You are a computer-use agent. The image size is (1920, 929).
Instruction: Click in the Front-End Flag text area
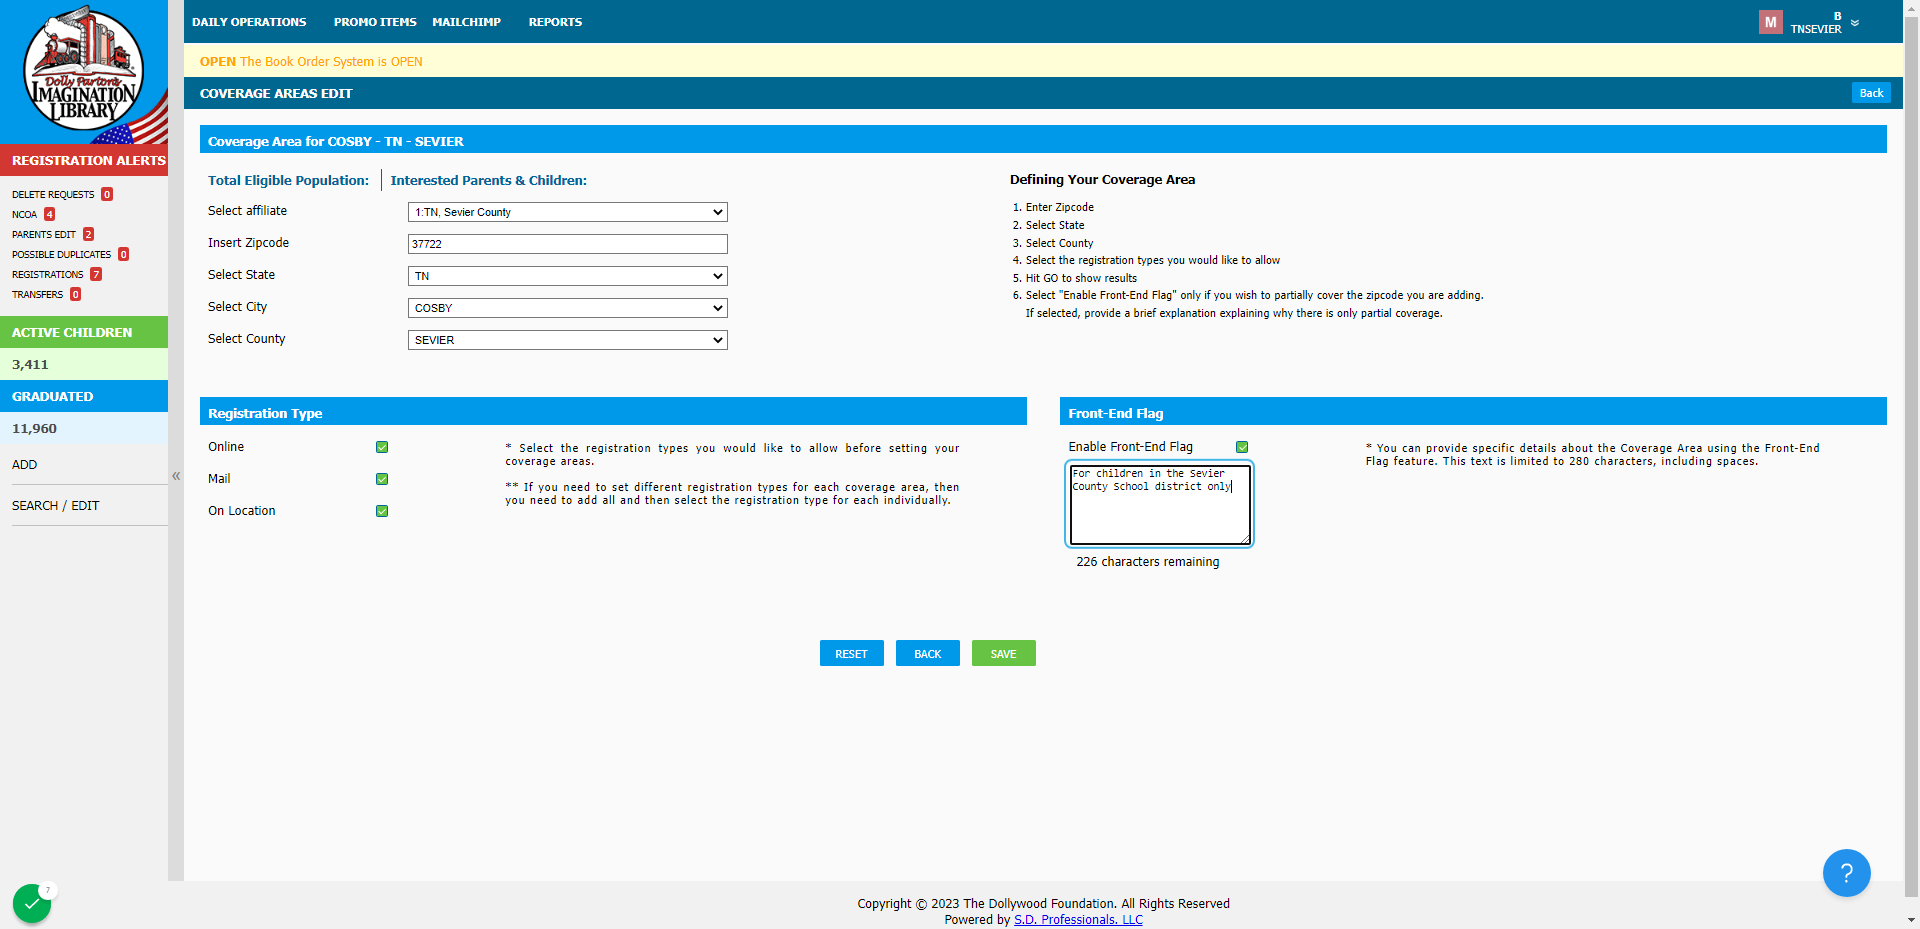[1160, 505]
